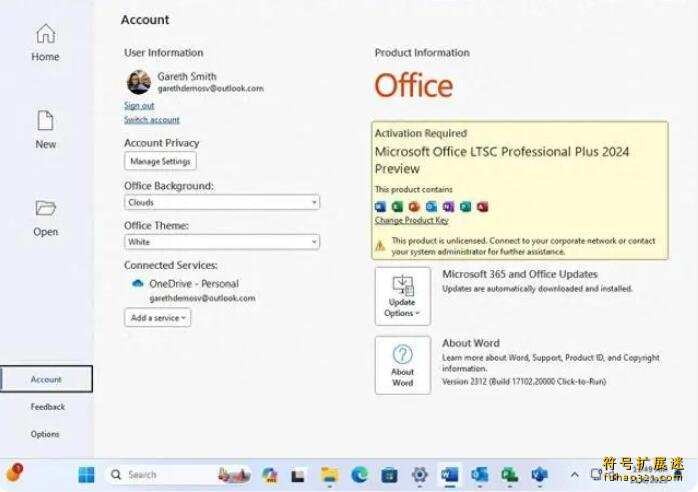Click the Activation Required heading
The image size is (698, 492).
[x=421, y=133]
